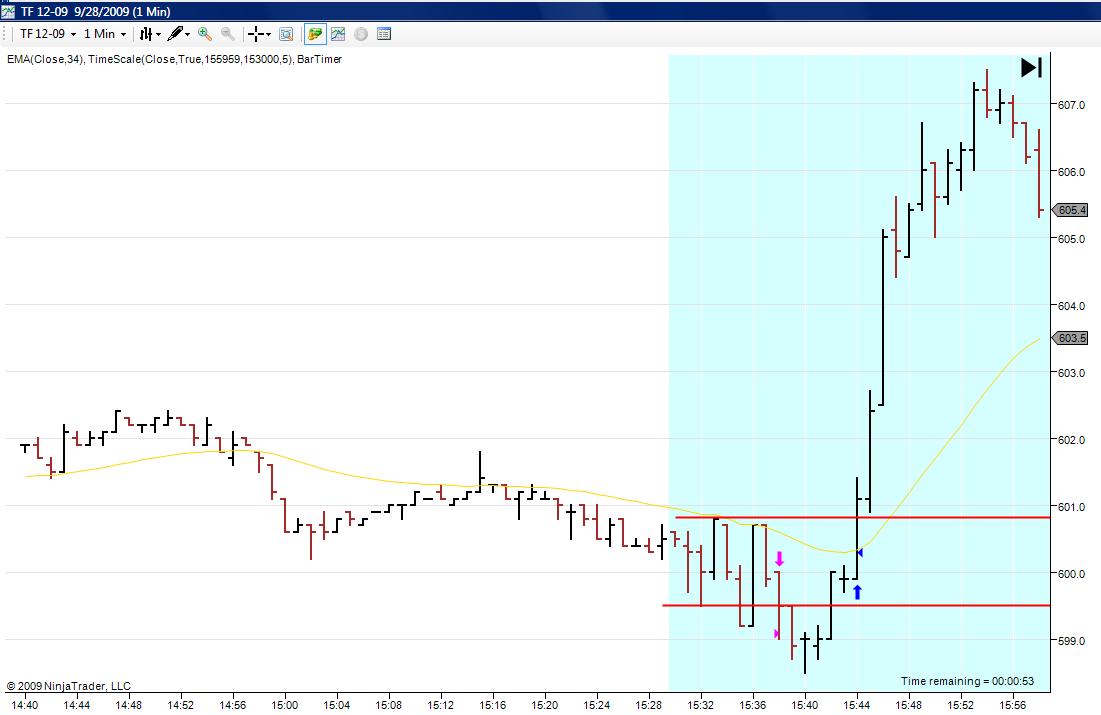The width and height of the screenshot is (1101, 715).
Task: Click the 15:32 time axis label
Action: click(700, 704)
